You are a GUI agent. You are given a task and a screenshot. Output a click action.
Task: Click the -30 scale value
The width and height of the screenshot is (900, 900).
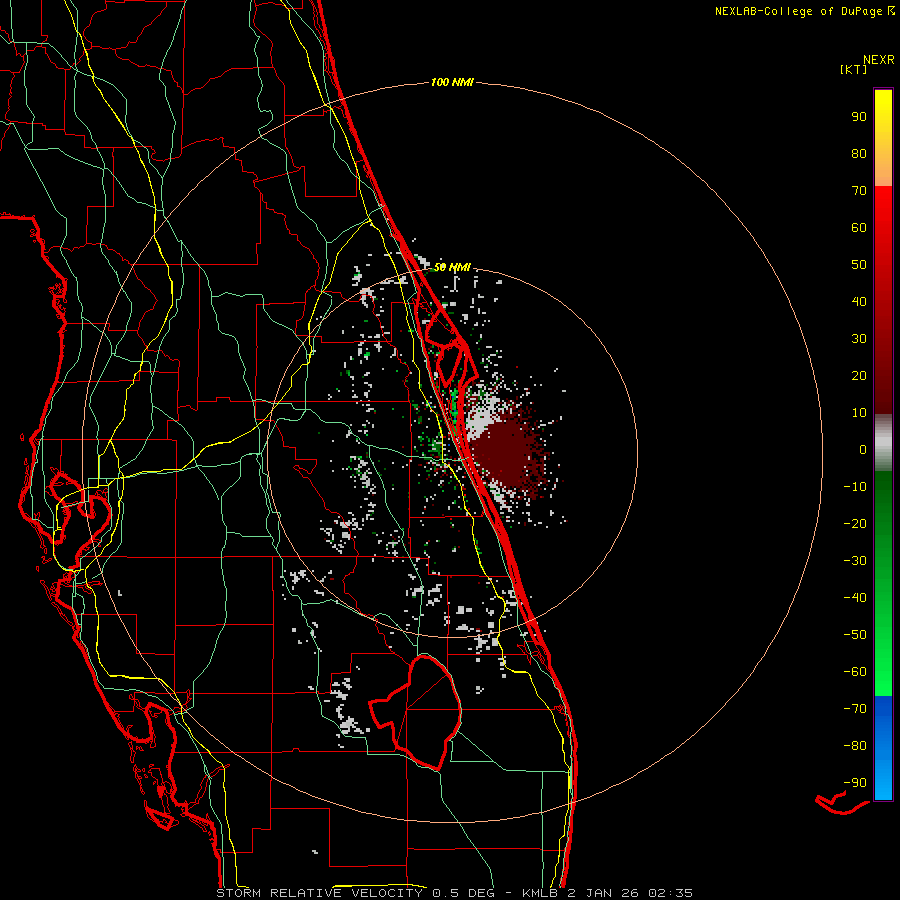coord(855,561)
